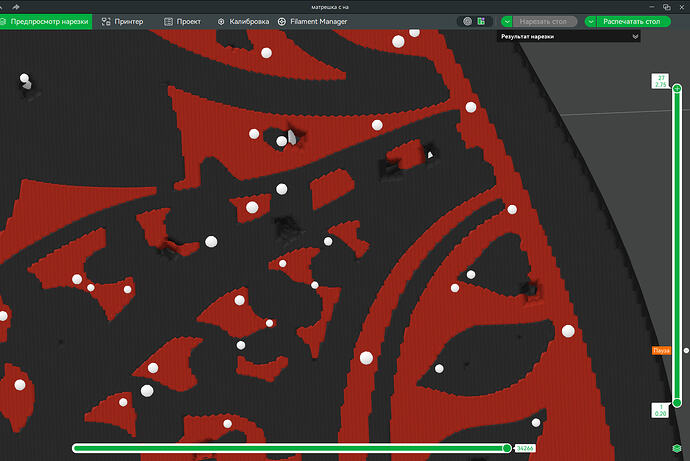Click the move count value 34266
Screen dimensions: 690x461
click(525, 448)
